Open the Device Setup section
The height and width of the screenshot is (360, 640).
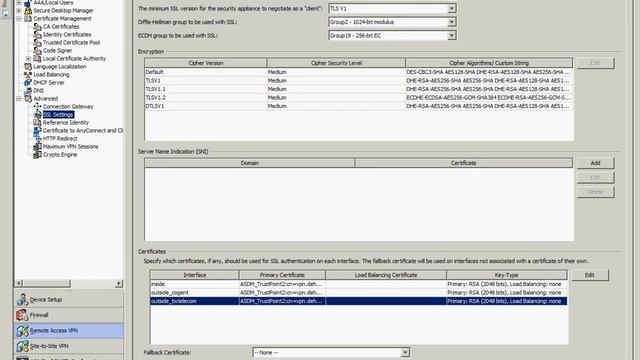(69, 300)
